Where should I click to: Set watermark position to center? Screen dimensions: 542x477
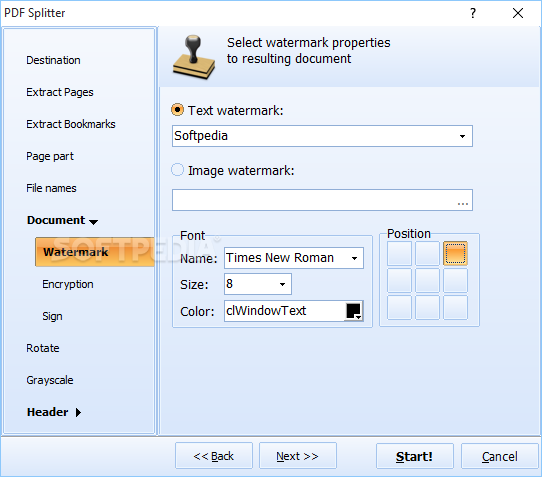point(428,280)
